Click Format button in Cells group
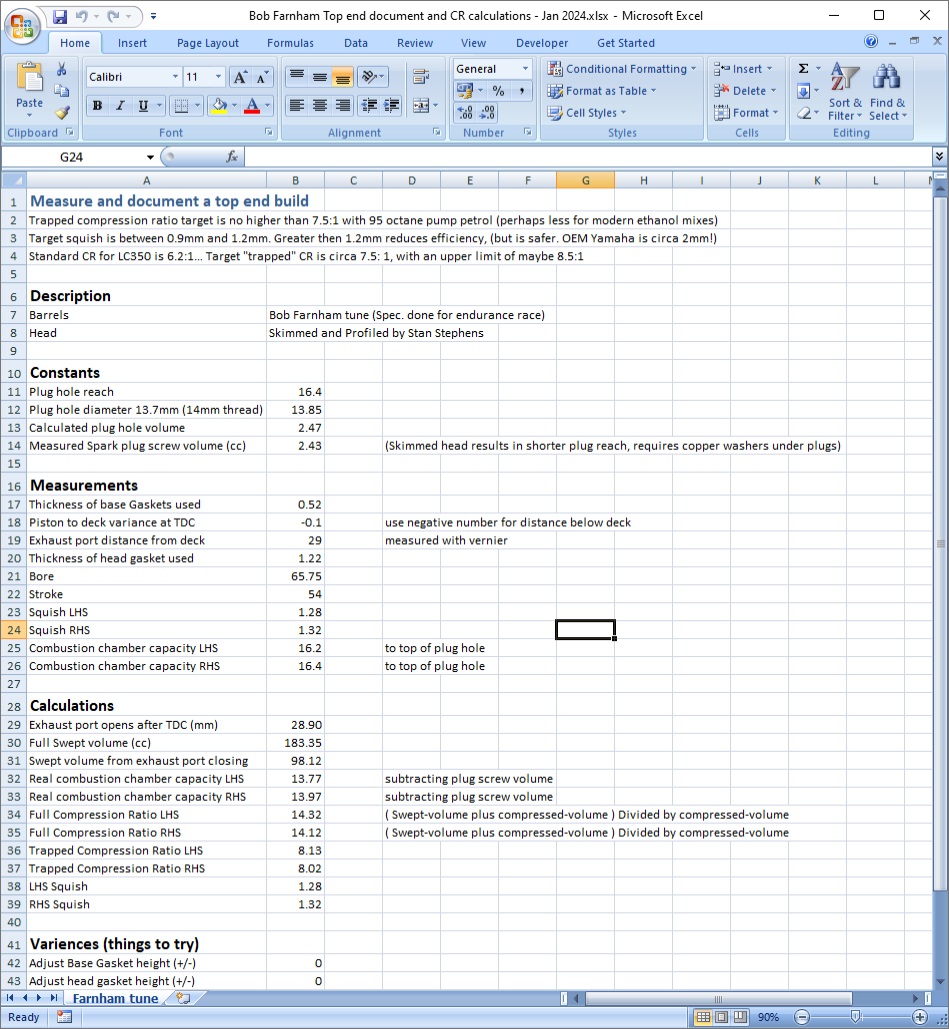The image size is (949, 1029). point(746,113)
